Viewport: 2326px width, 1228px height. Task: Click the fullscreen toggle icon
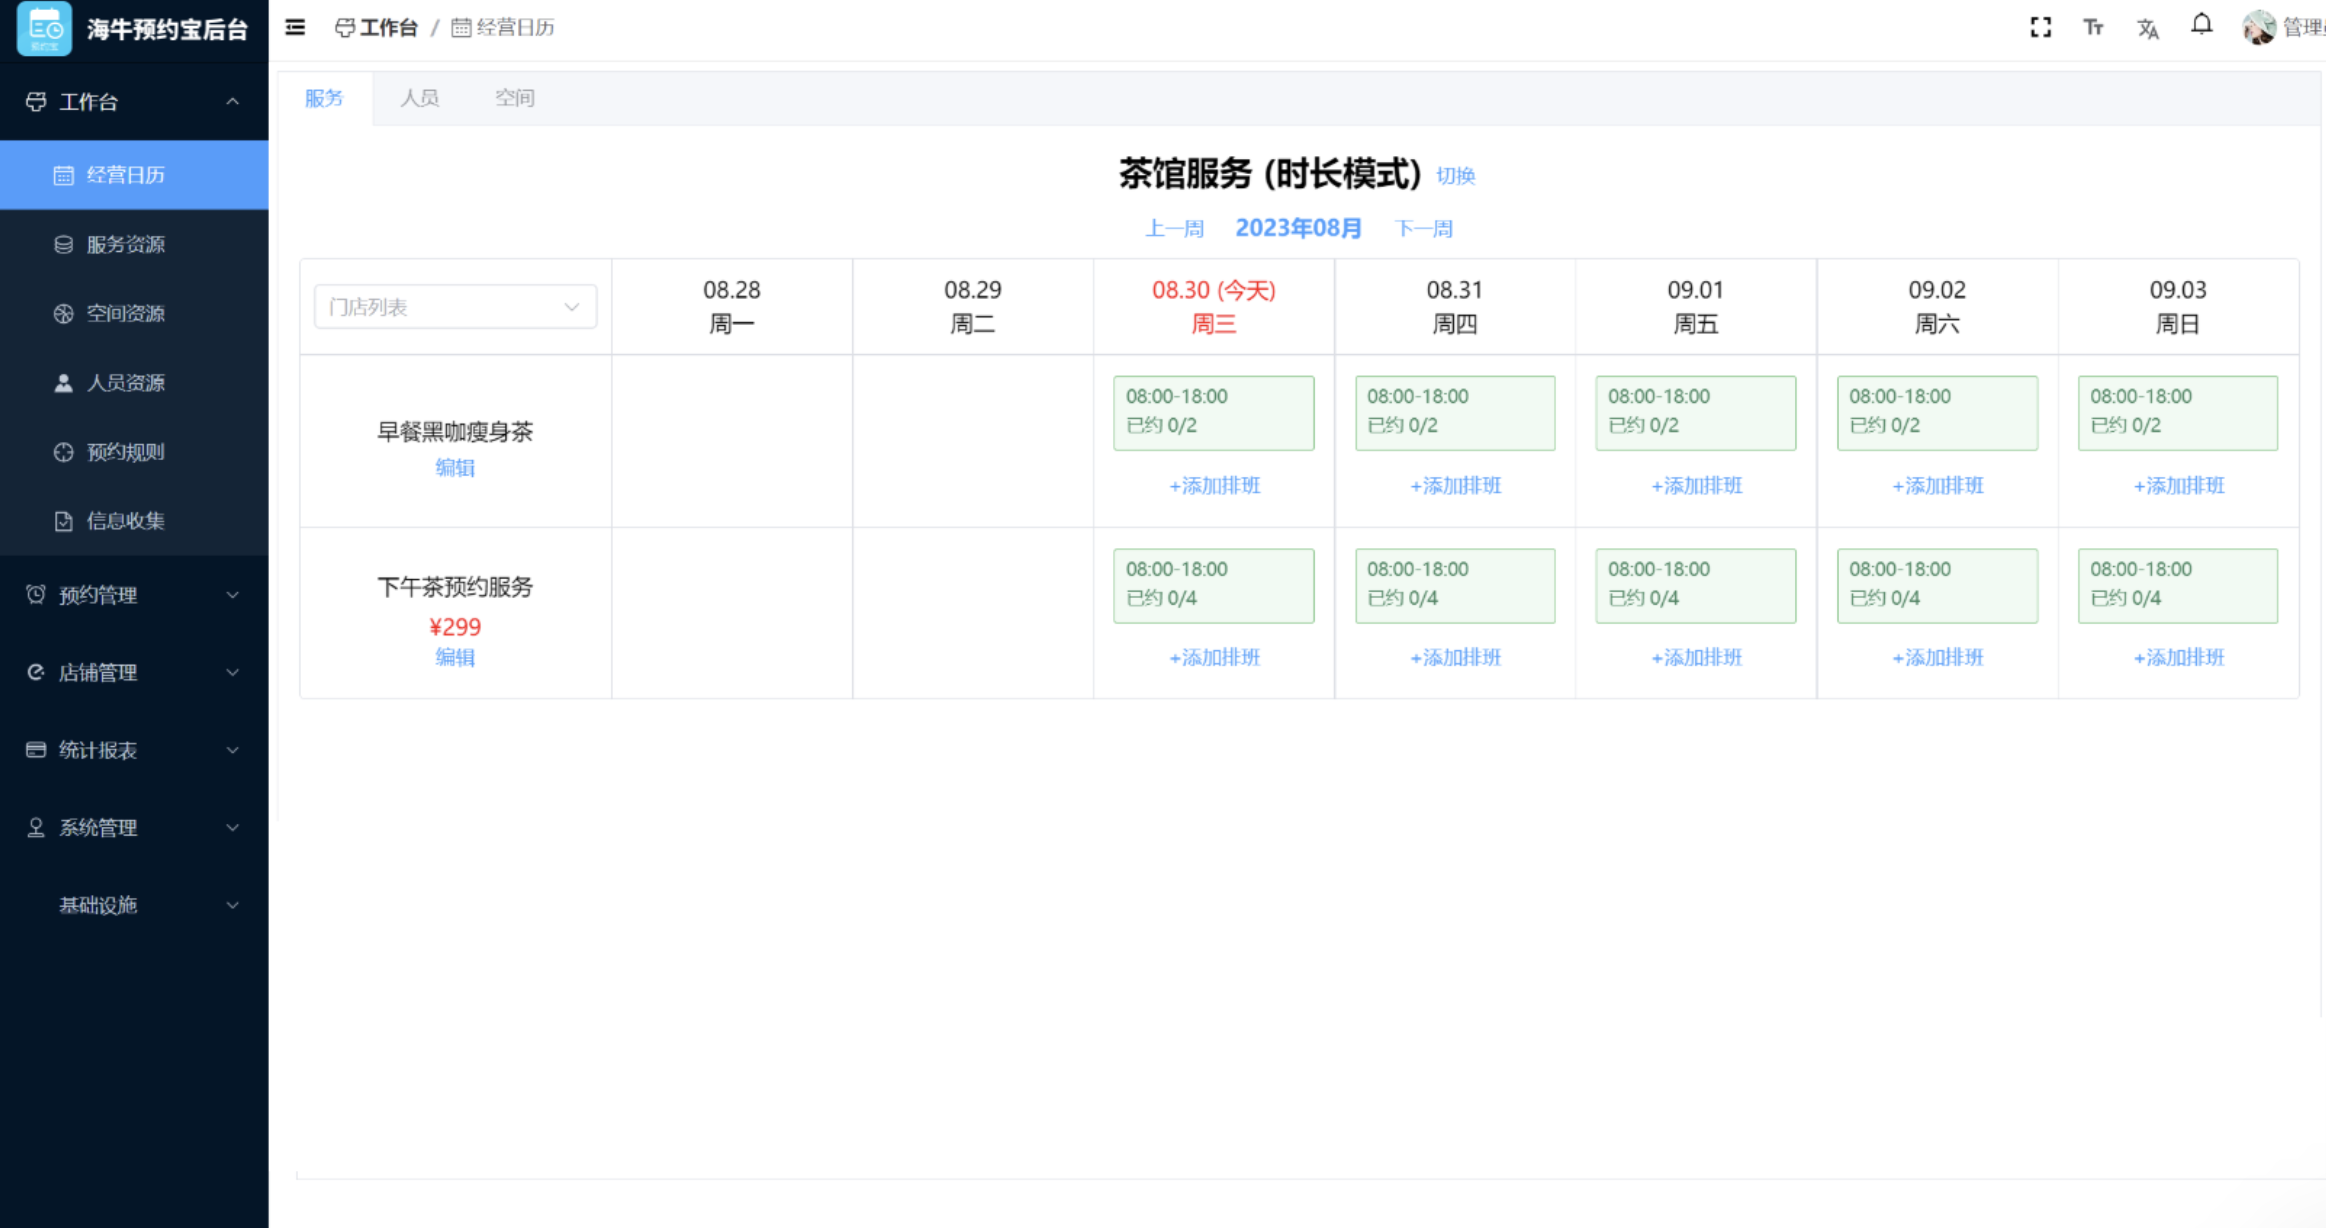[2040, 27]
